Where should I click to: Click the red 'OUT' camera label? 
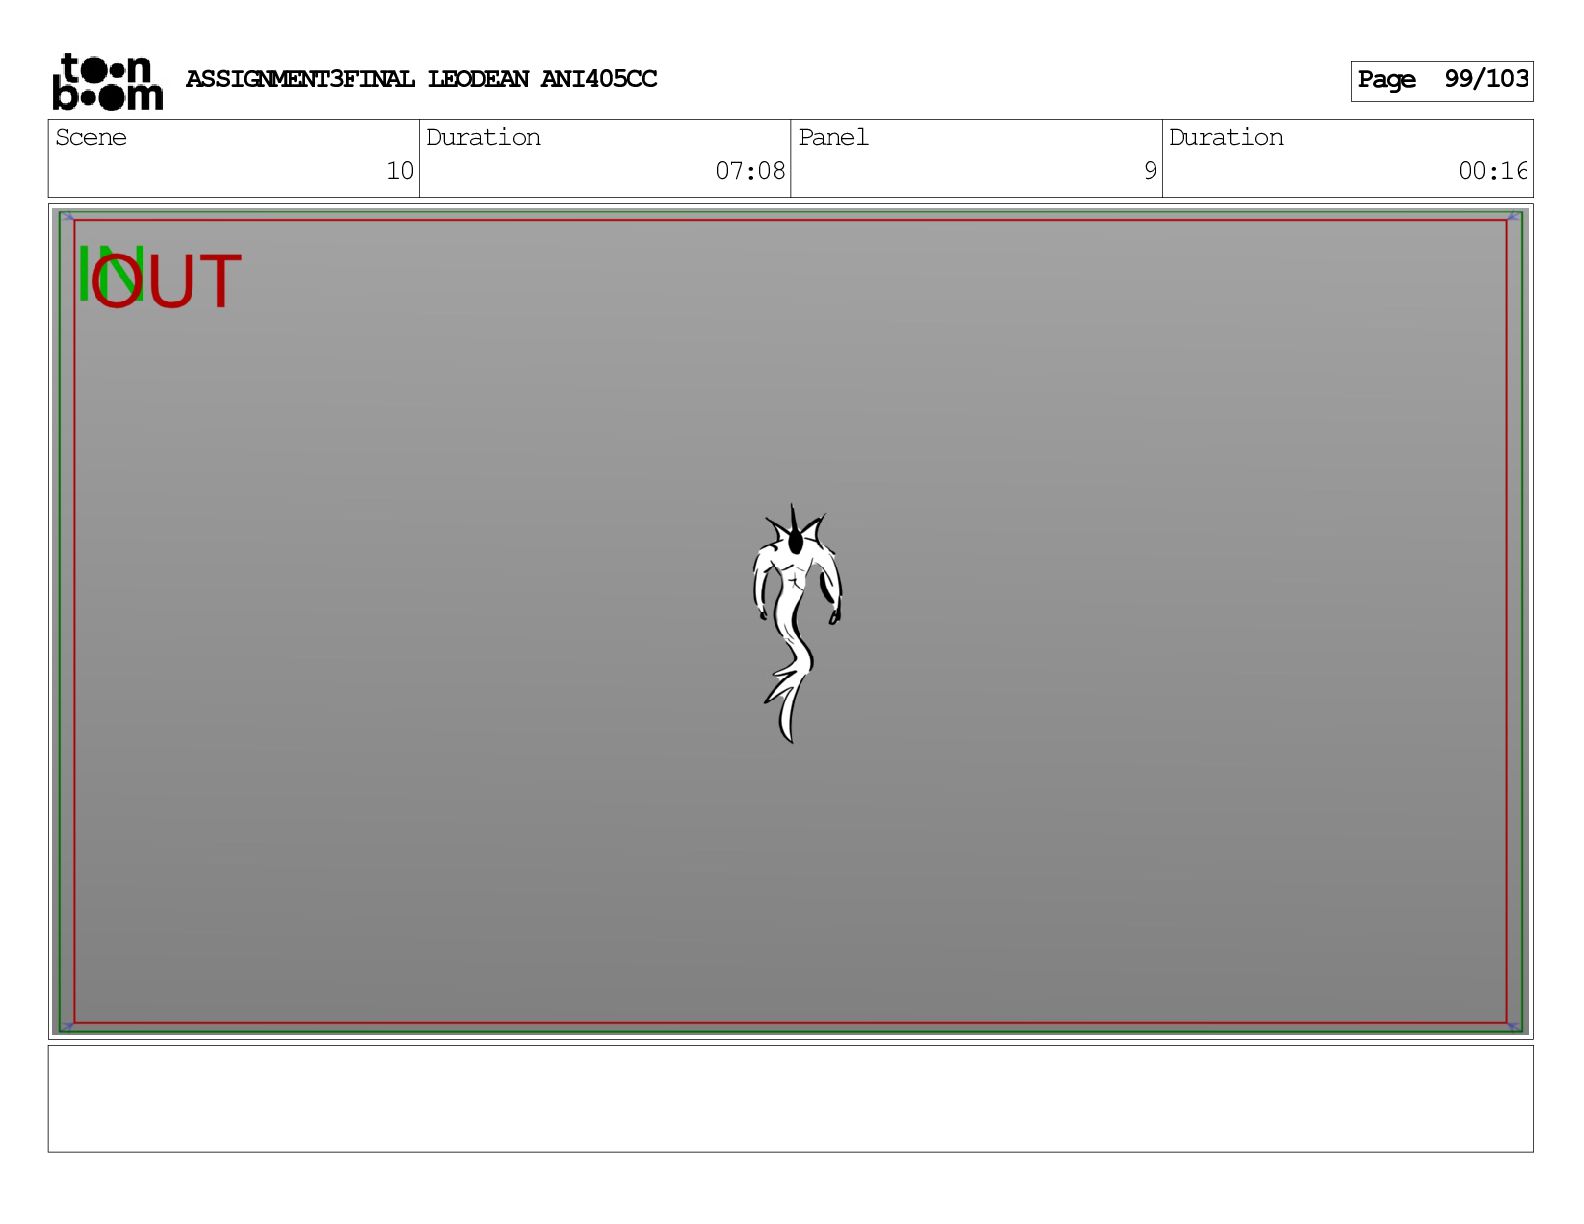coord(166,281)
